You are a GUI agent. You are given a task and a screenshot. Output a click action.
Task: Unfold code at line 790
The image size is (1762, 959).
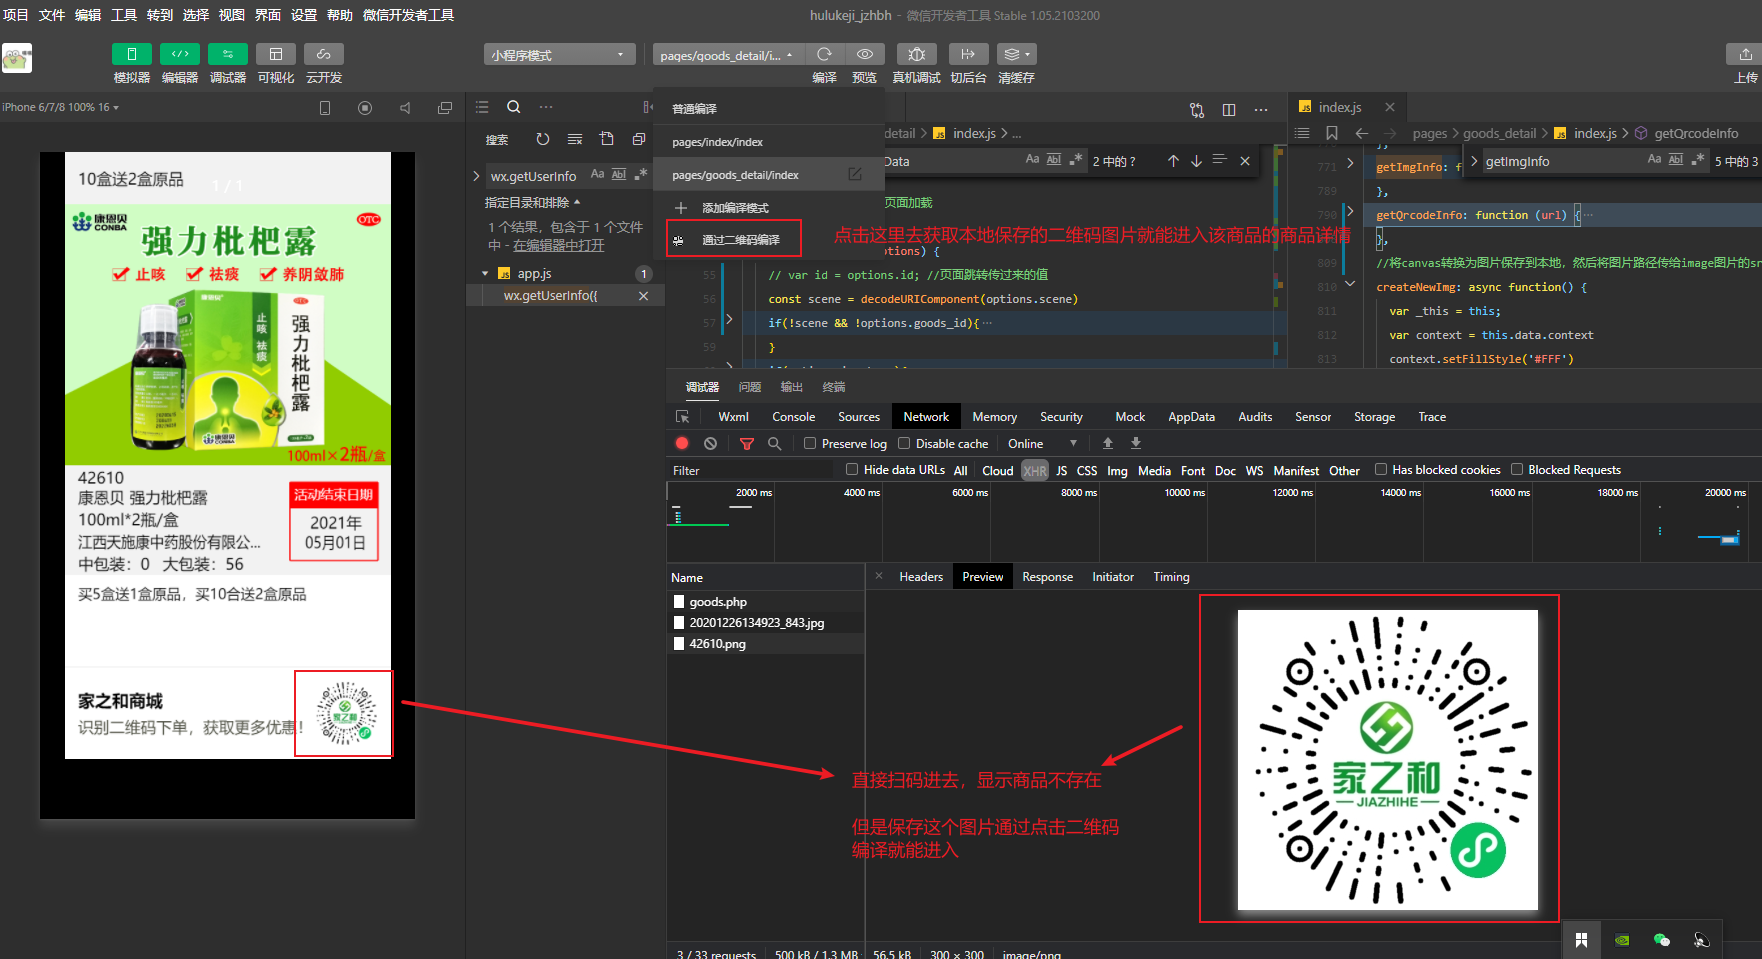1350,212
